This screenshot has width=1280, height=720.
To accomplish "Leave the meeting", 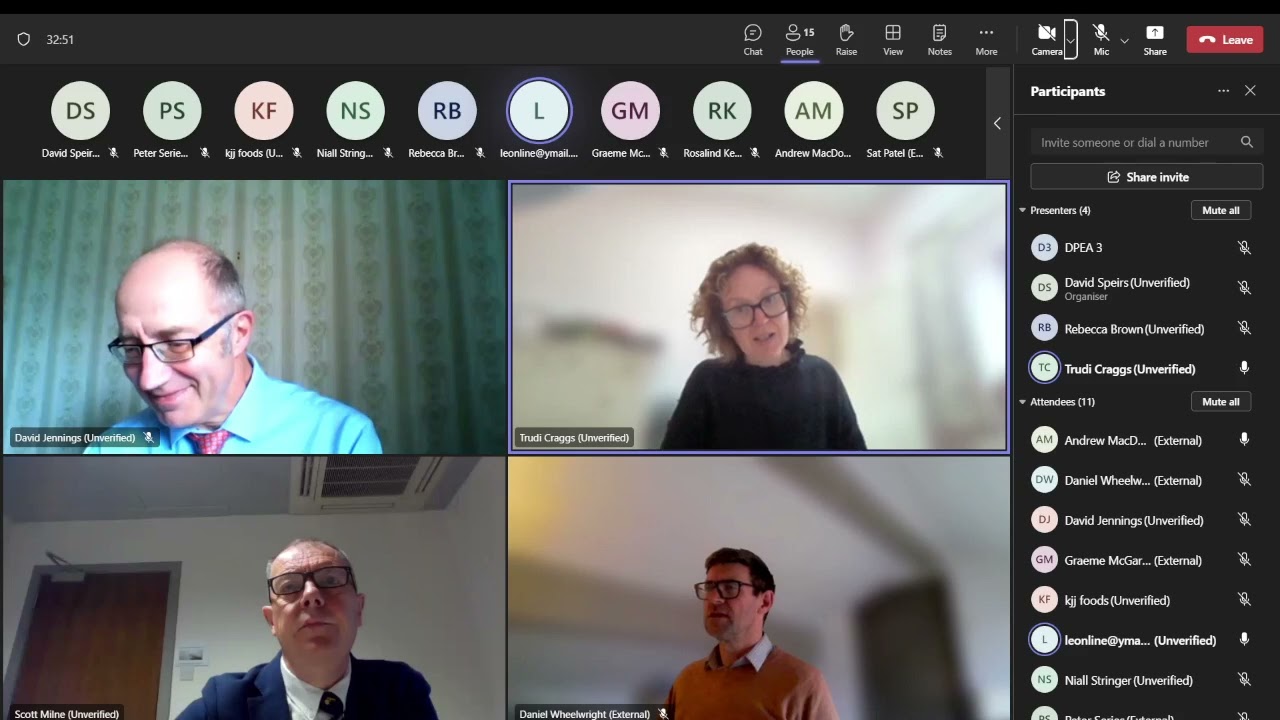I will pos(1225,40).
